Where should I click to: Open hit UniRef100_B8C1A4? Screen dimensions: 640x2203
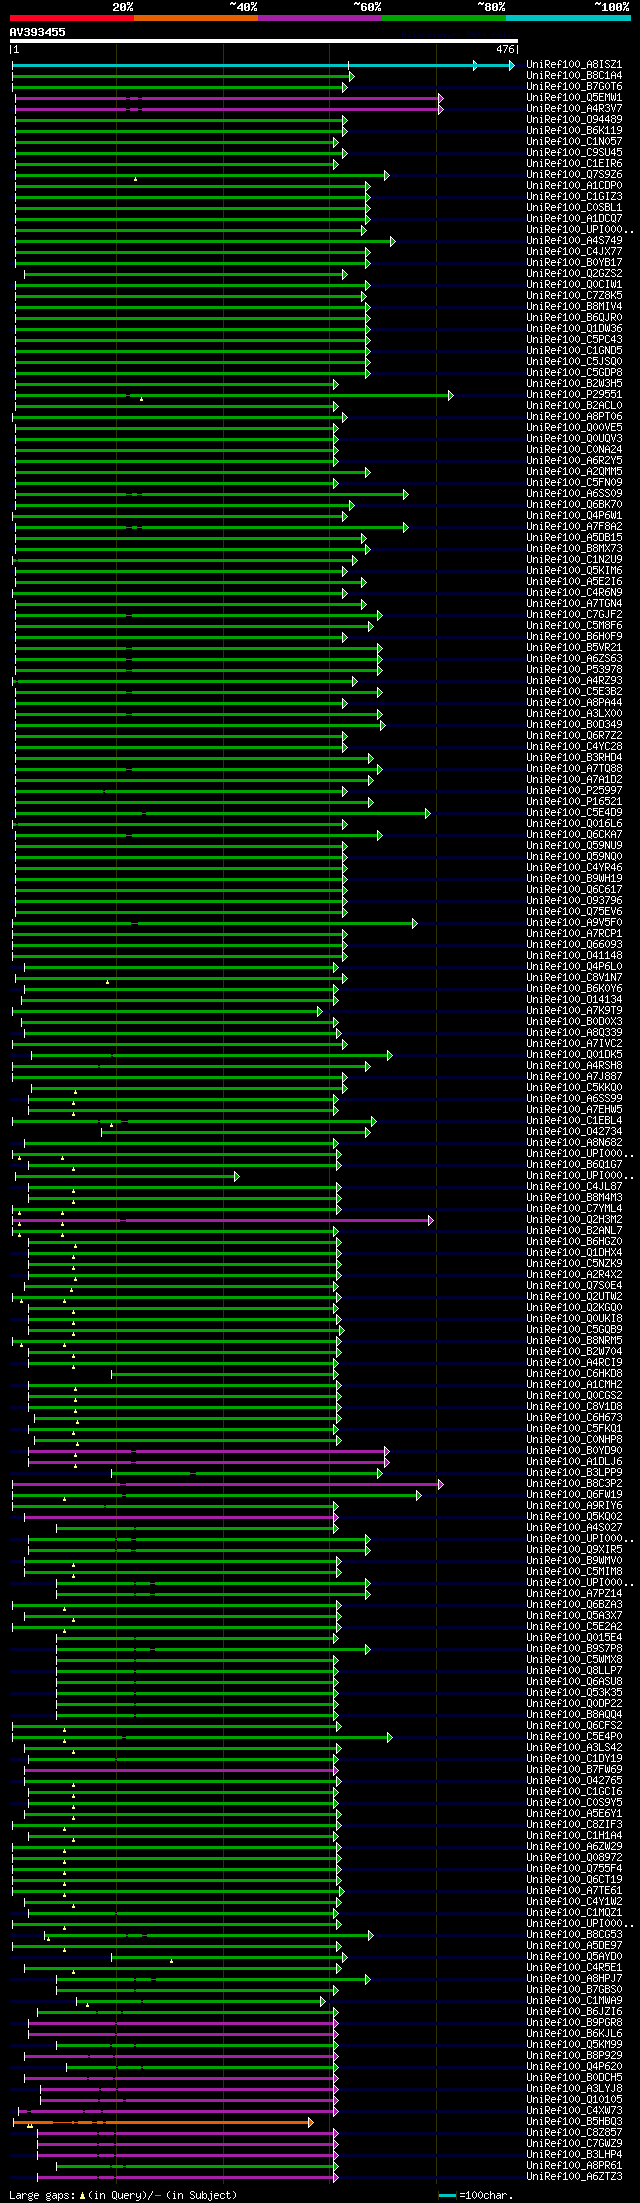pyautogui.click(x=574, y=76)
